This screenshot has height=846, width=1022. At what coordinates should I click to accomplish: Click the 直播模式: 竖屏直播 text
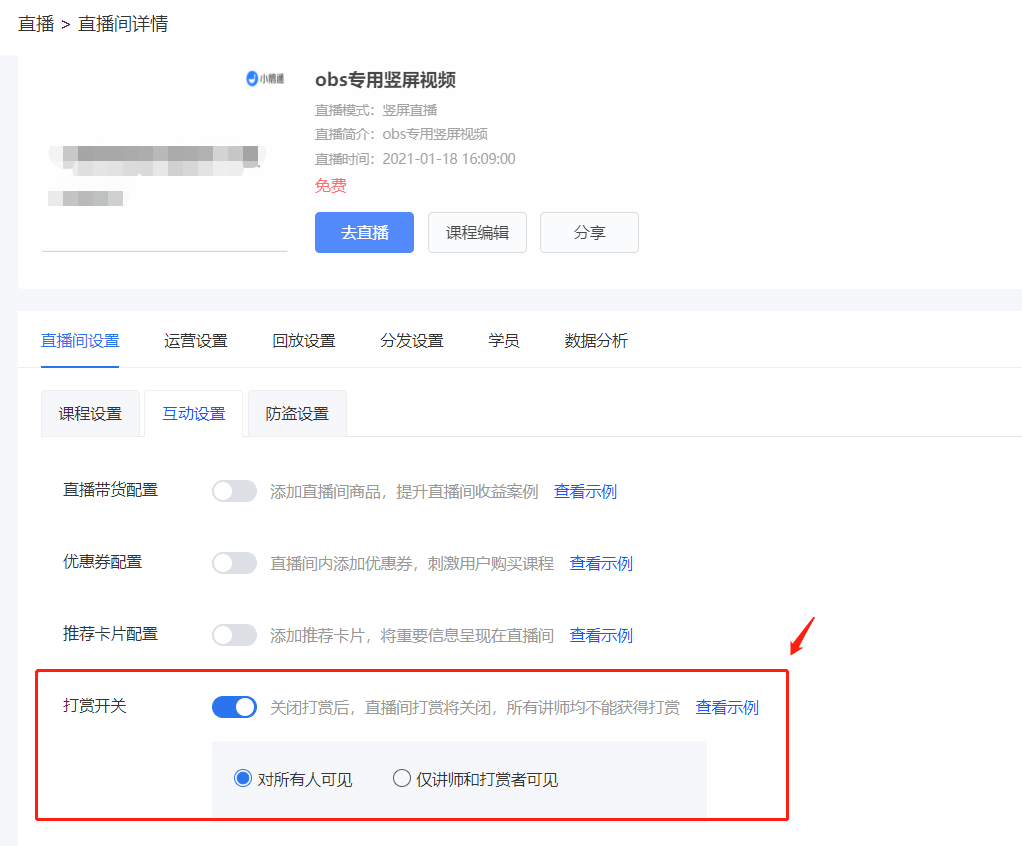376,110
